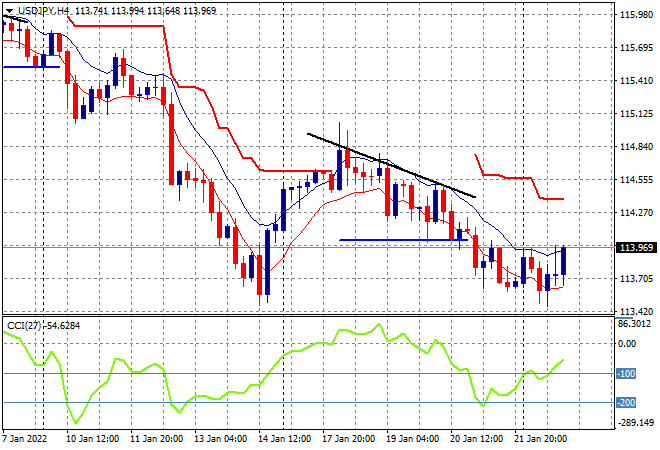
Task: Click the 115.980 price axis value
Action: pos(636,15)
